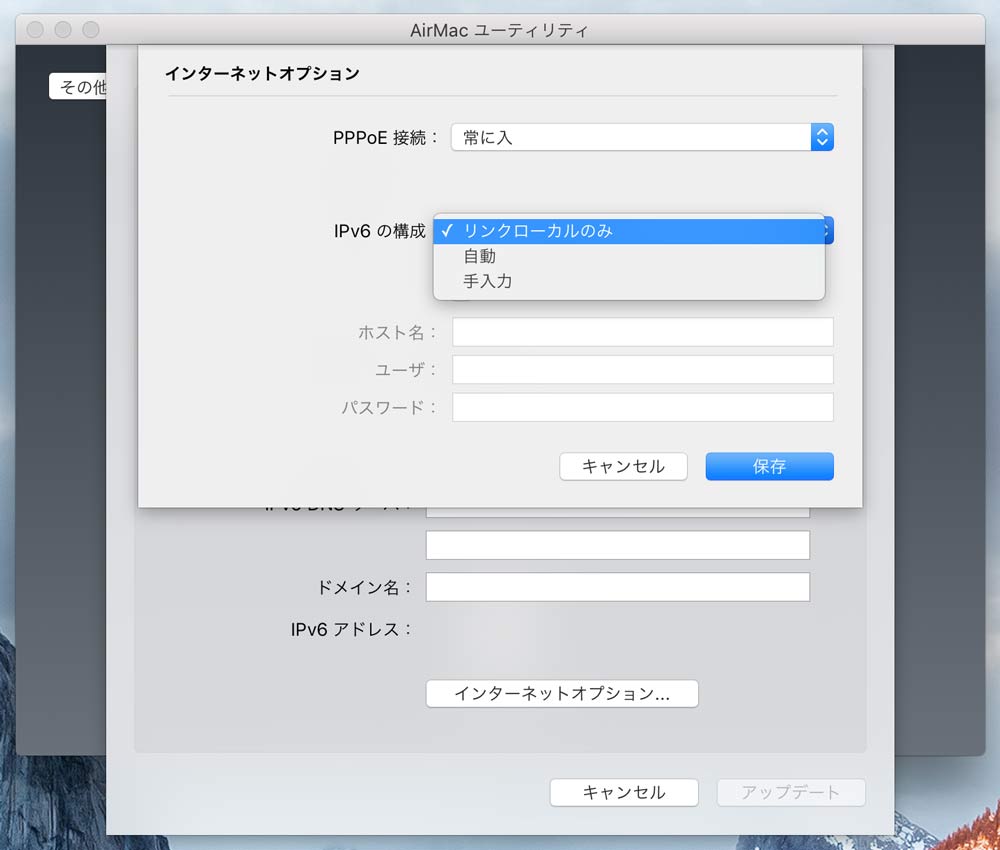Viewport: 1000px width, 850px height.
Task: Choose 自動 from IPv6 configuration menu
Action: [629, 256]
